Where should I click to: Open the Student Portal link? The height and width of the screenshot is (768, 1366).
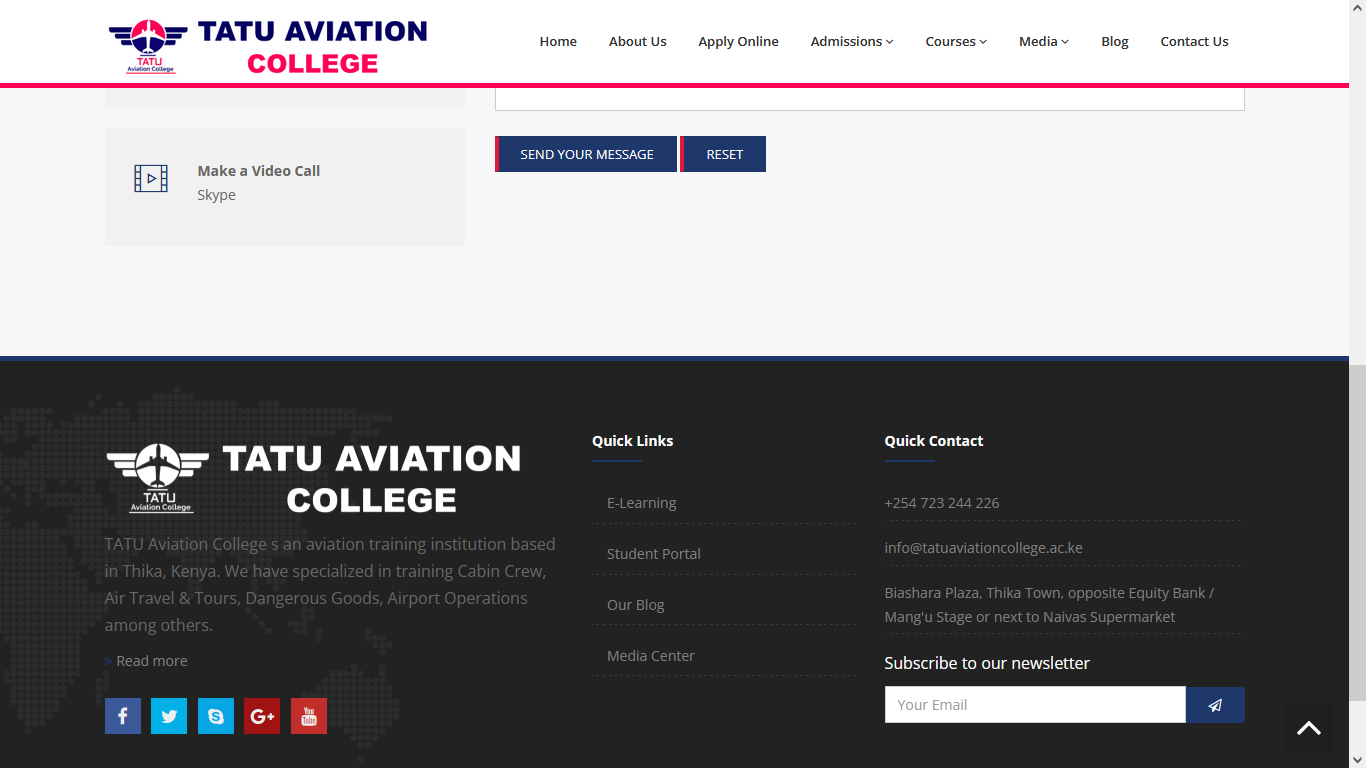coord(653,554)
